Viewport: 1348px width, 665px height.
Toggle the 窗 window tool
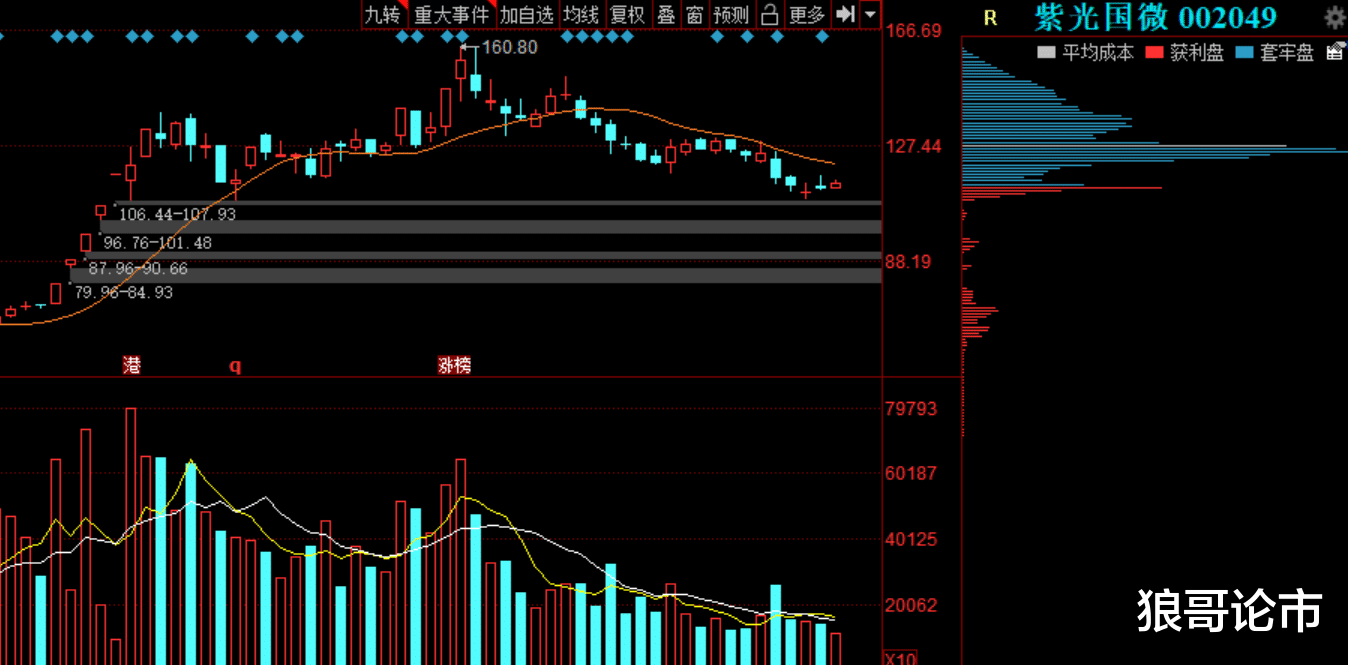coord(694,14)
